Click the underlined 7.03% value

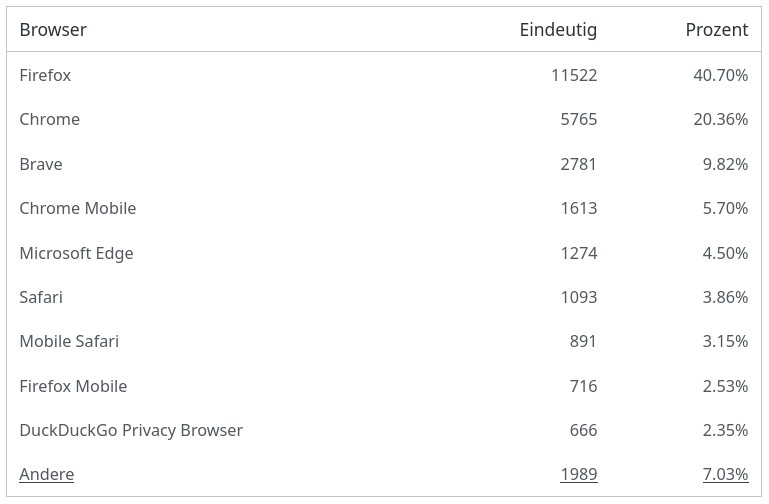tap(725, 474)
